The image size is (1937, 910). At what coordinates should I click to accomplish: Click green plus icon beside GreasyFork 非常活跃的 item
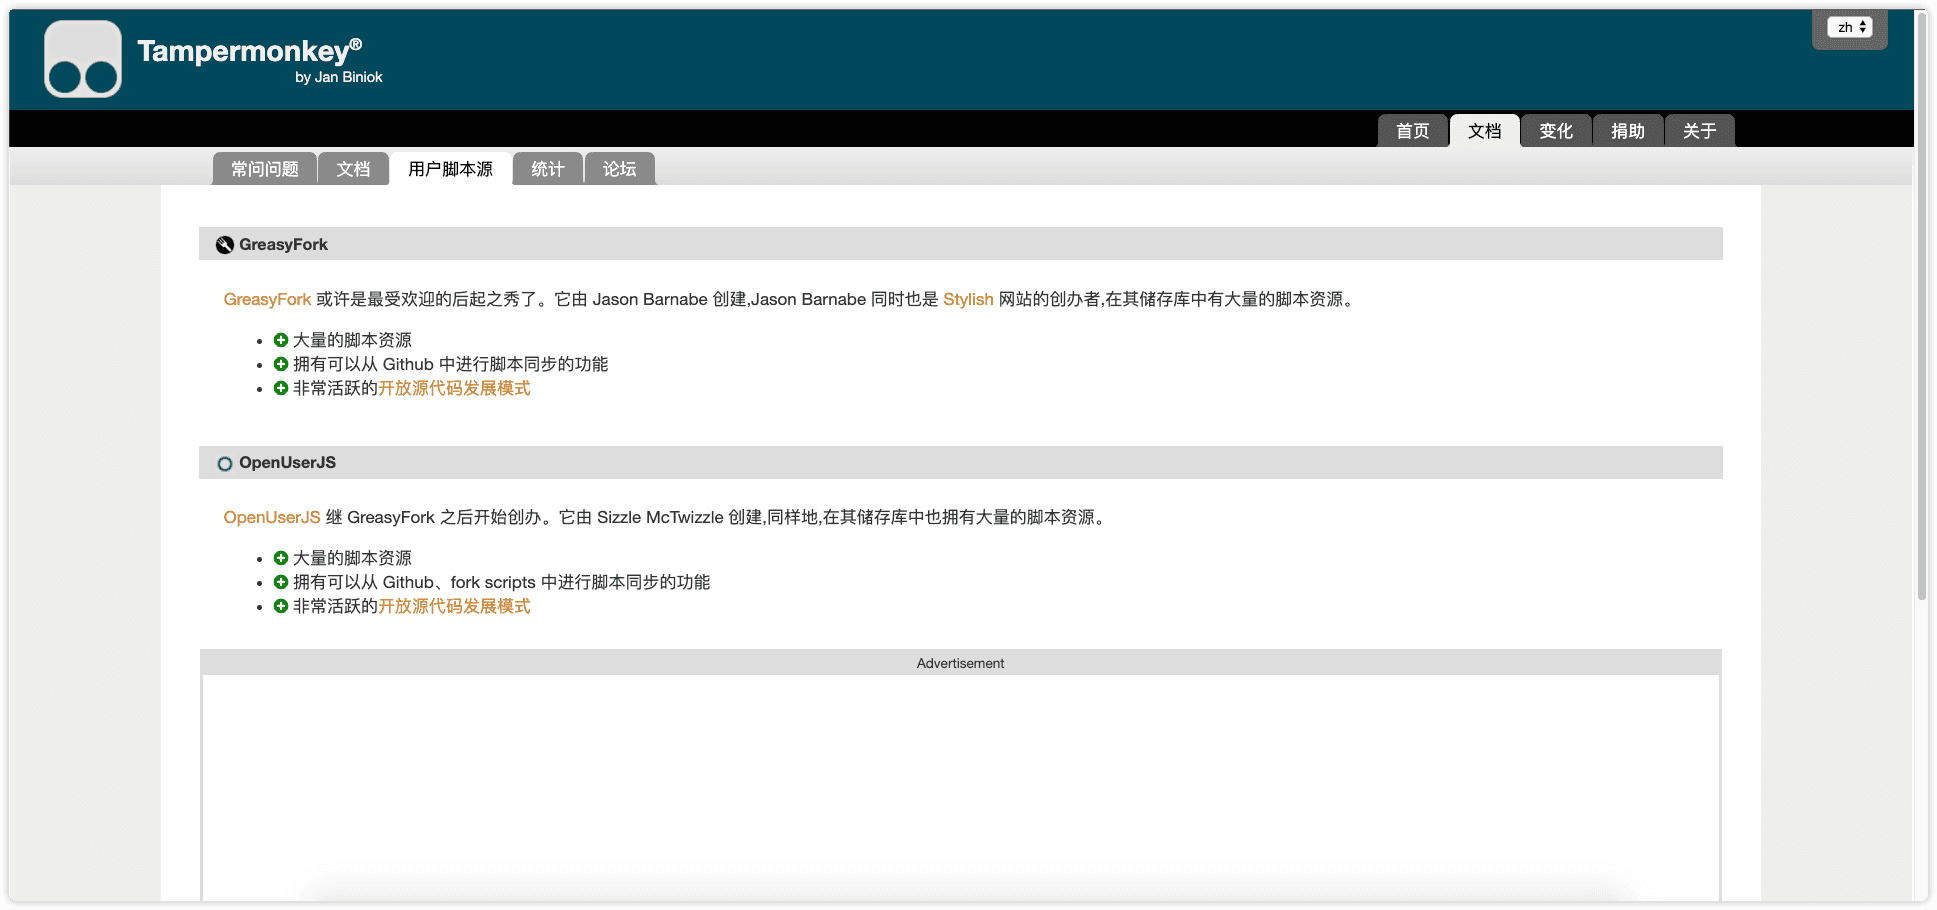tap(281, 388)
